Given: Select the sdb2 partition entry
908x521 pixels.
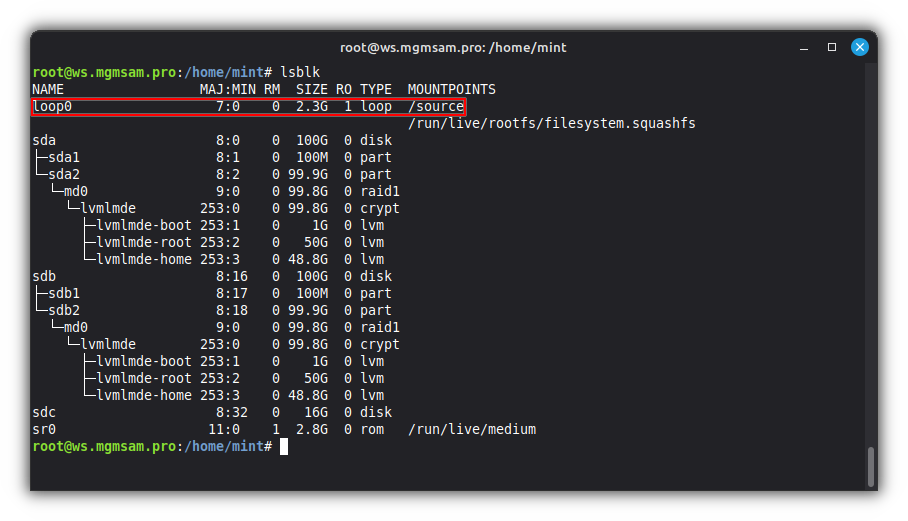Looking at the screenshot, I should [64, 310].
